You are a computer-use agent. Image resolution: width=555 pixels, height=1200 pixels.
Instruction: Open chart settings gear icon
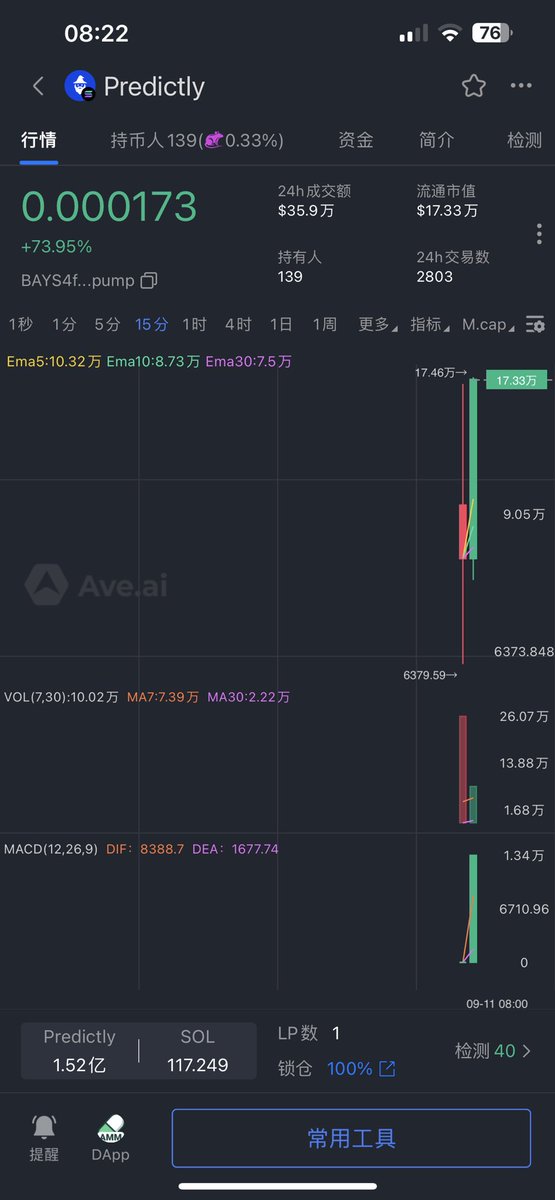[536, 324]
